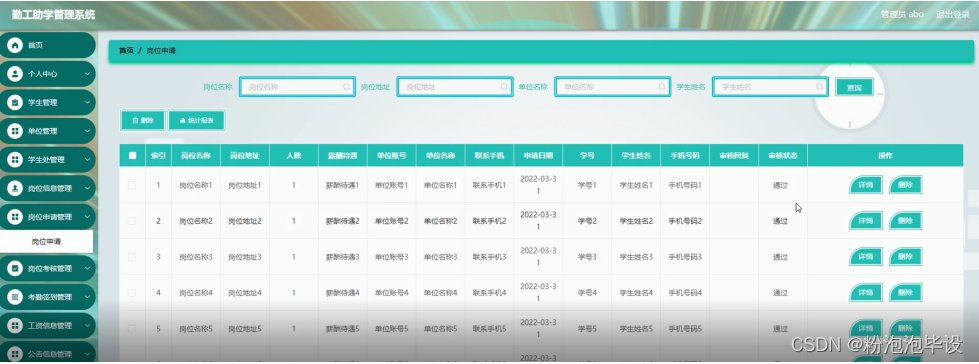Open 详情 for row 2
The height and width of the screenshot is (364, 979).
[x=866, y=220]
